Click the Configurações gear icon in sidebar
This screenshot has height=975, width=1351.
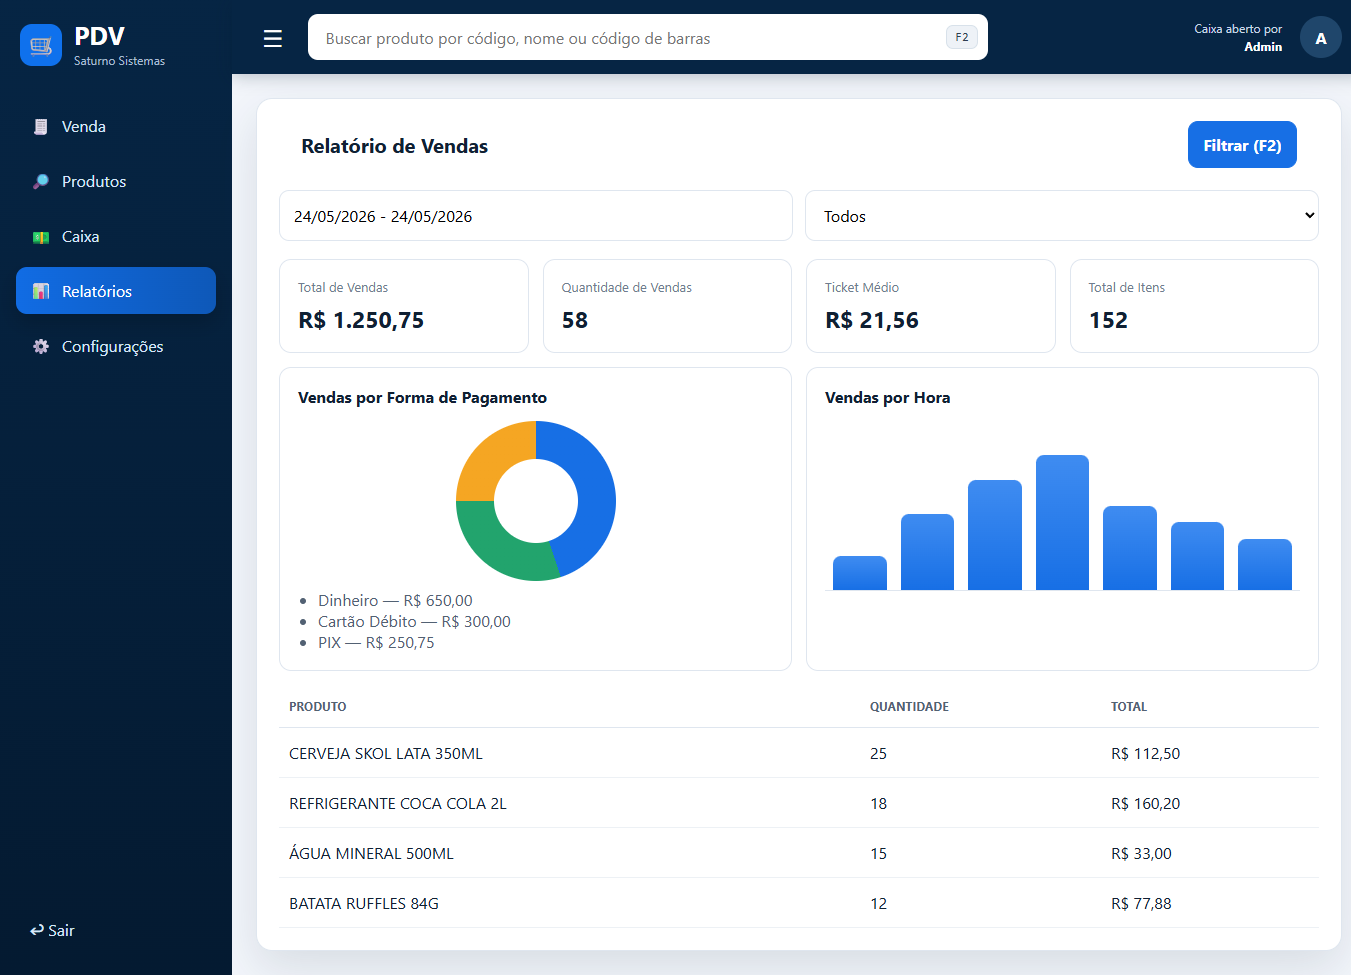pos(41,346)
